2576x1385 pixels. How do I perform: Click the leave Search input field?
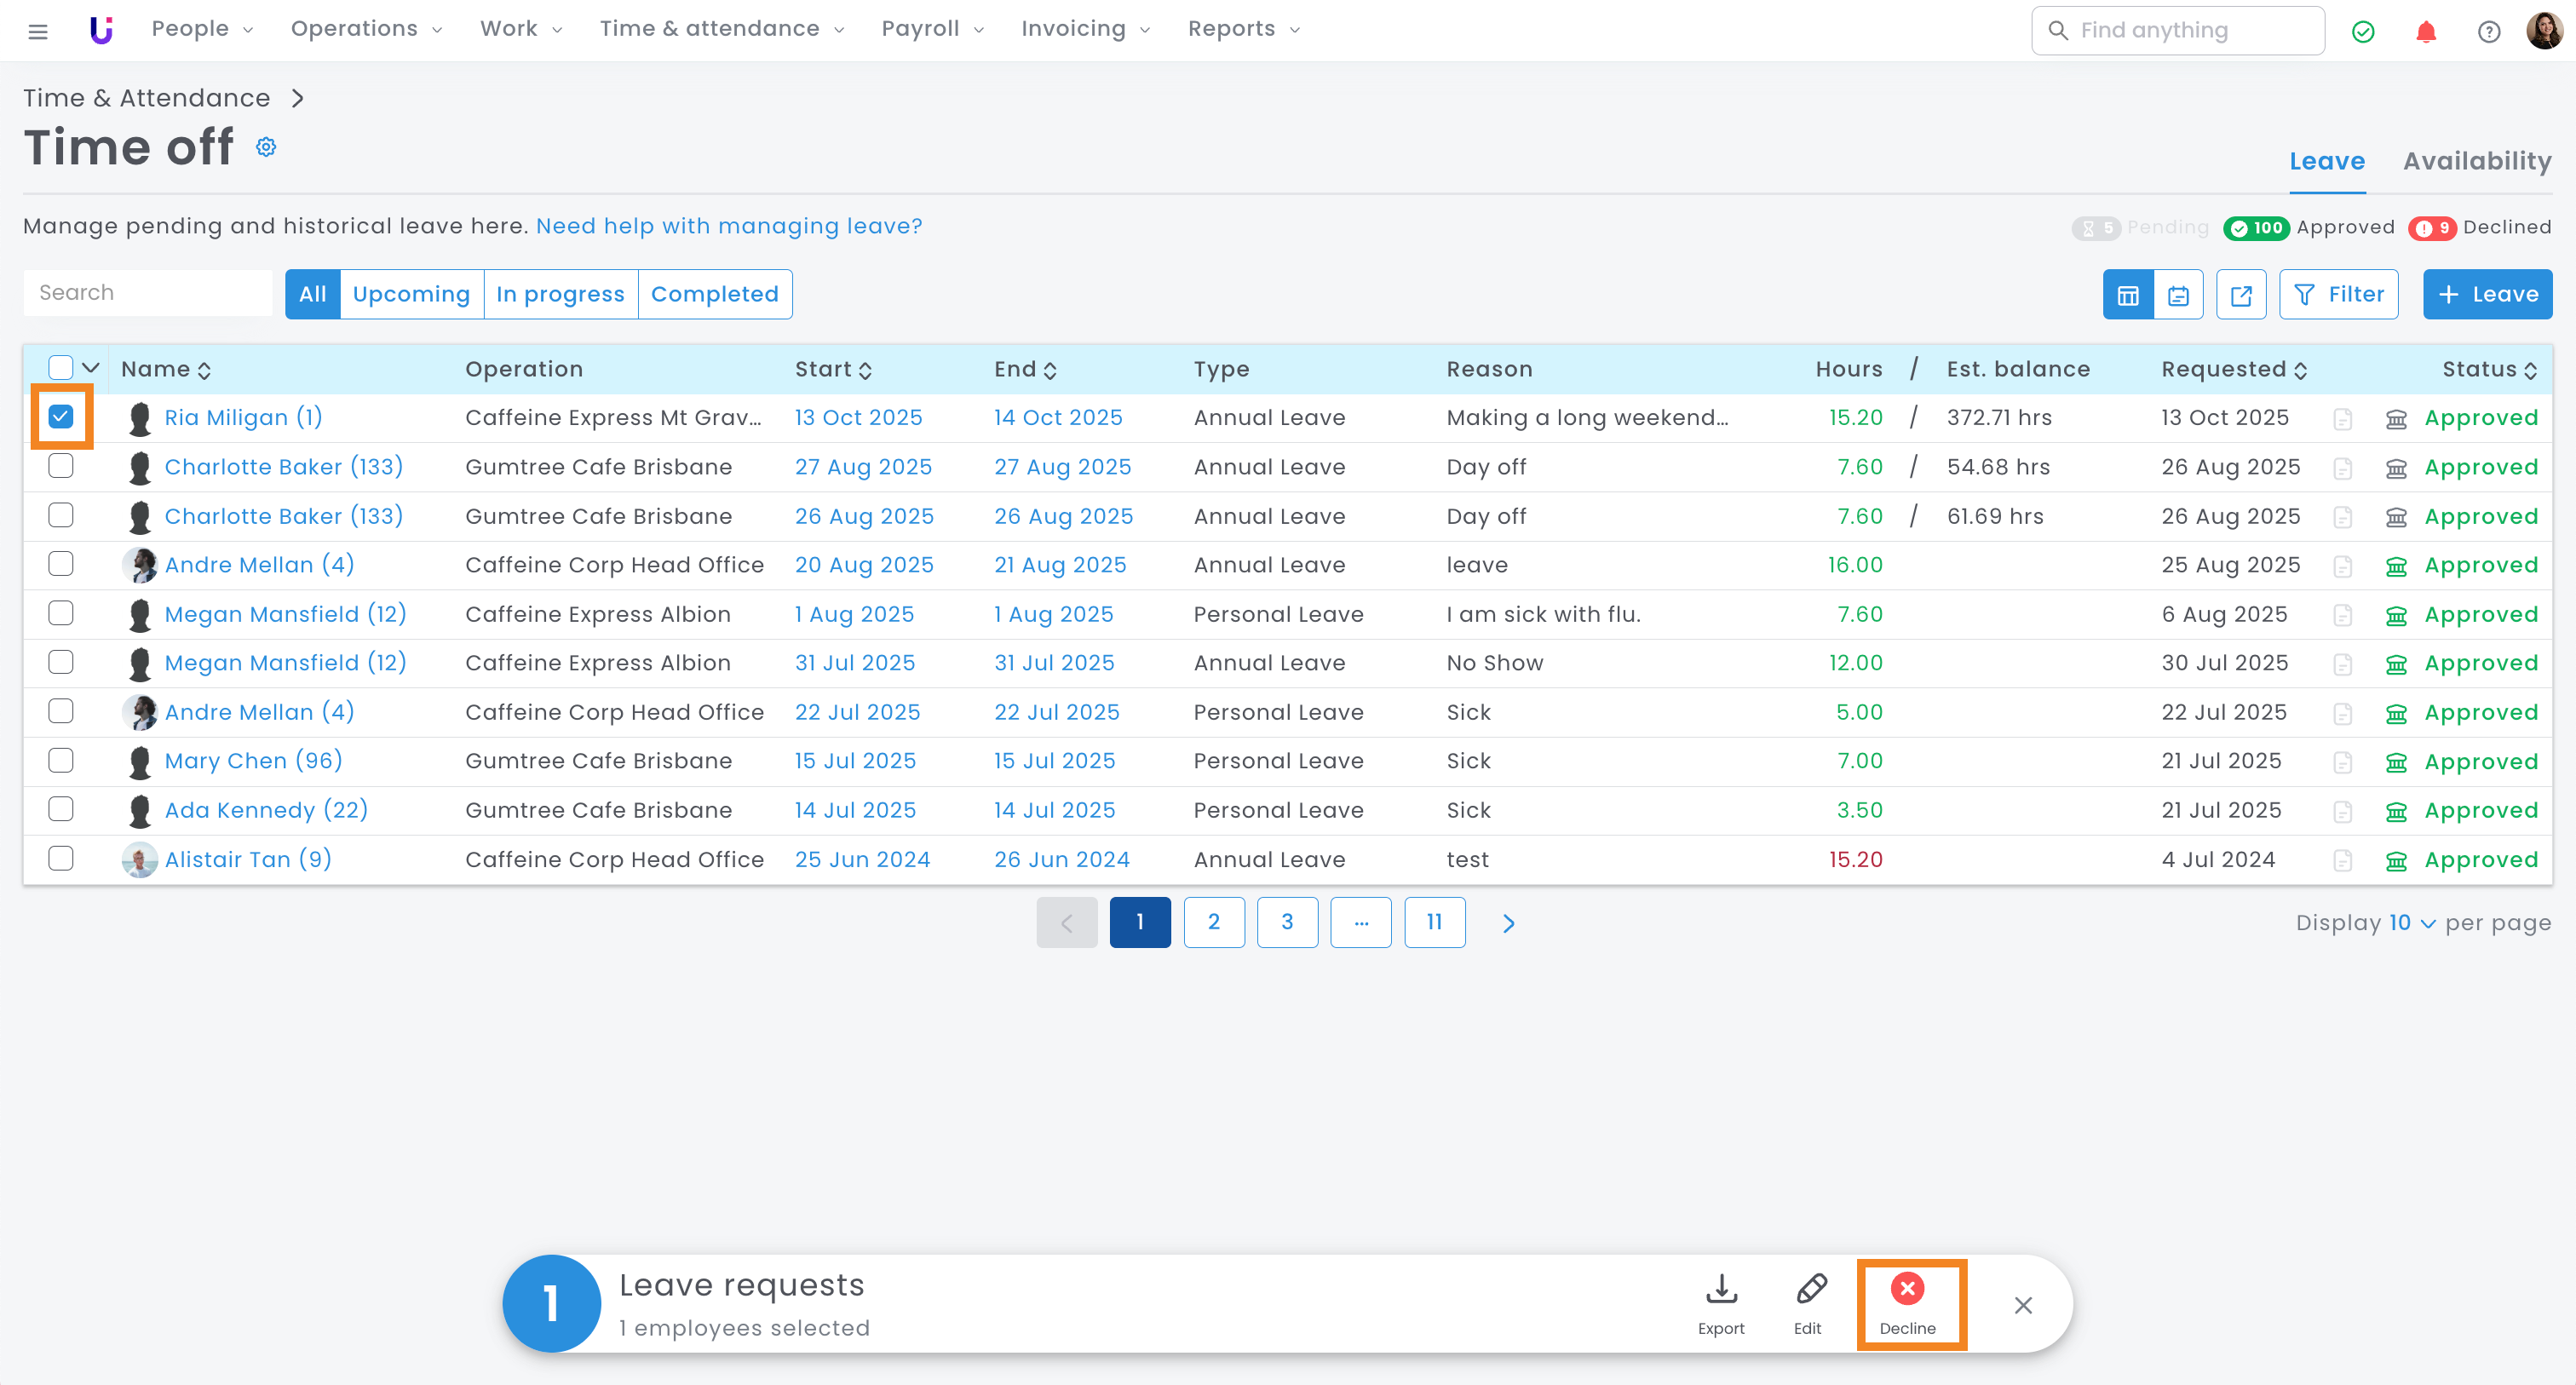tap(148, 293)
